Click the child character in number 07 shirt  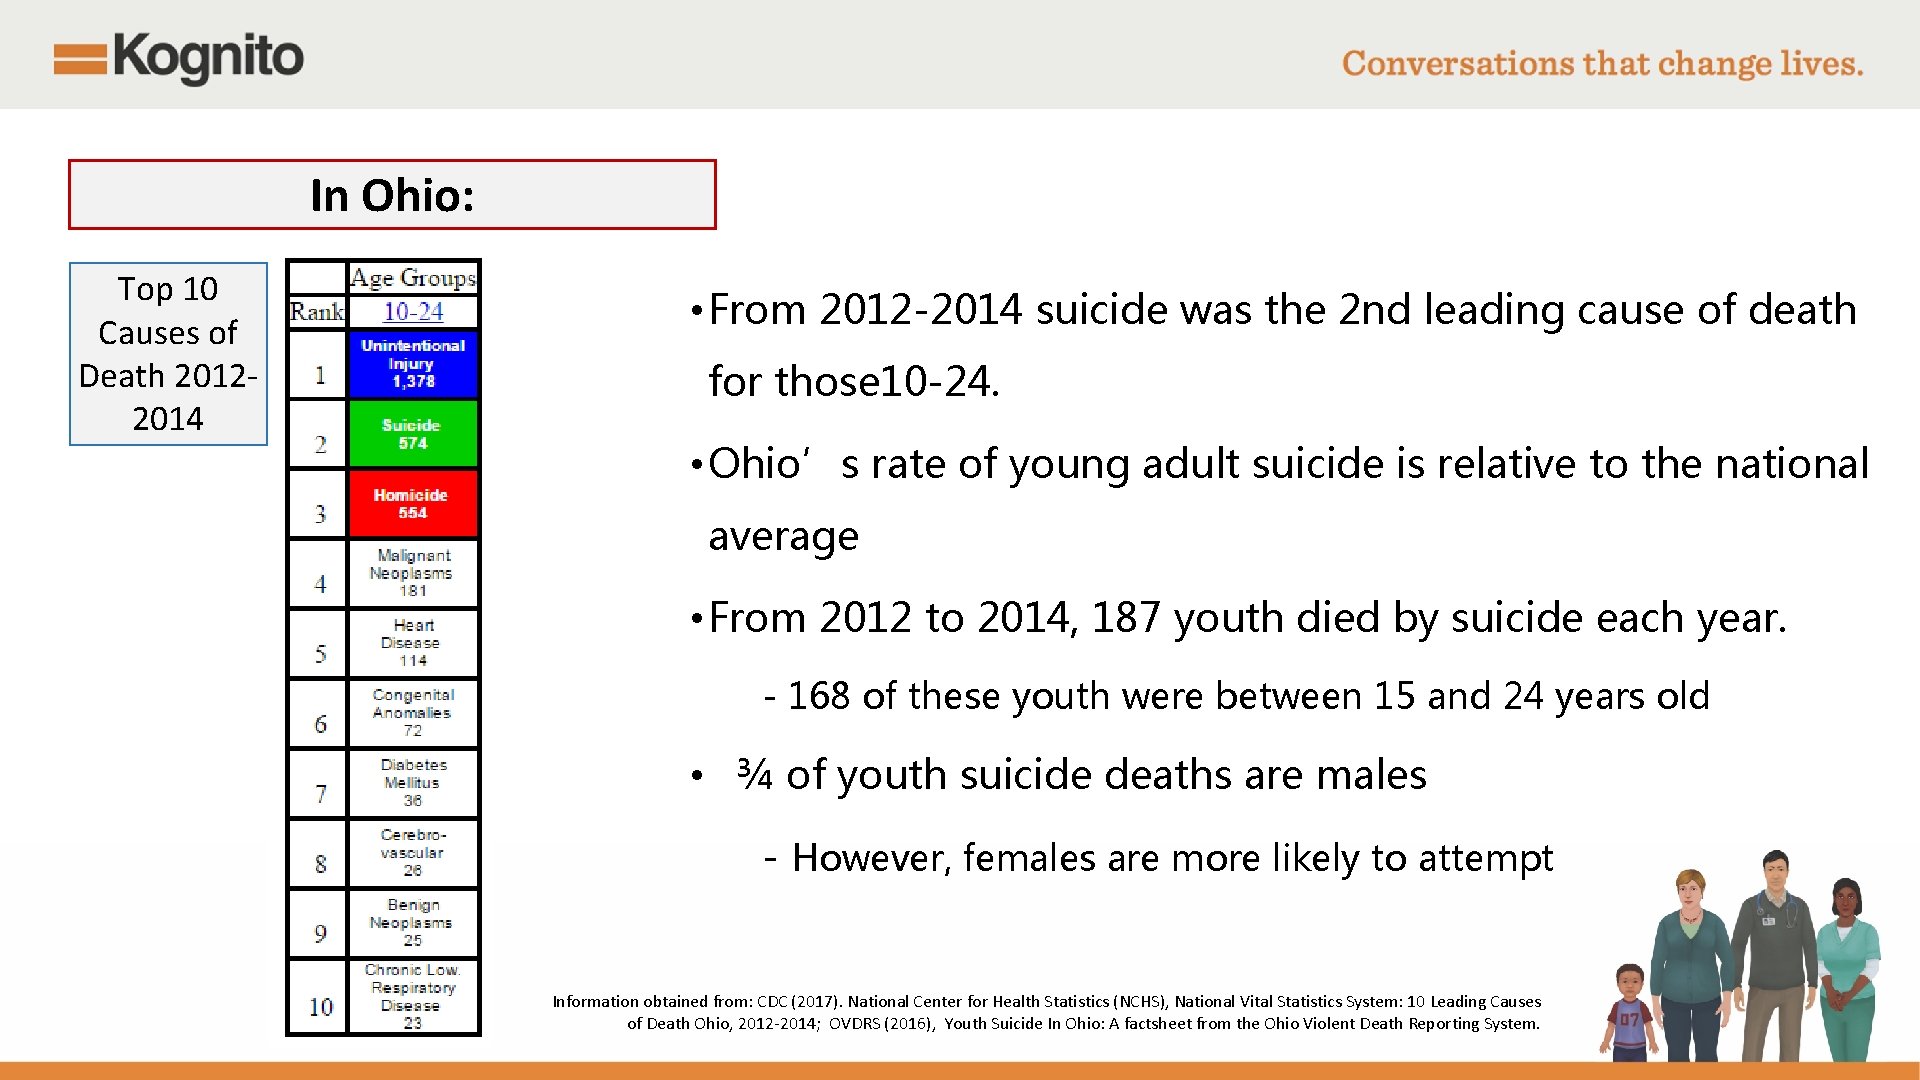click(x=1629, y=1012)
